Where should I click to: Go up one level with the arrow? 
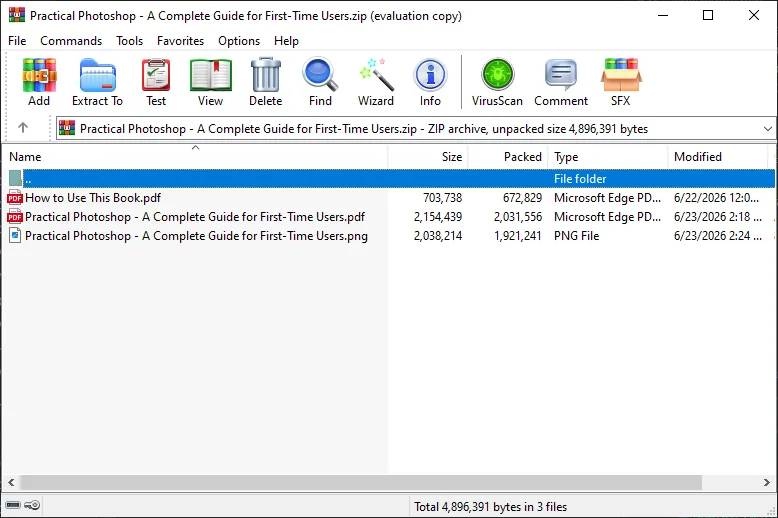coord(23,128)
